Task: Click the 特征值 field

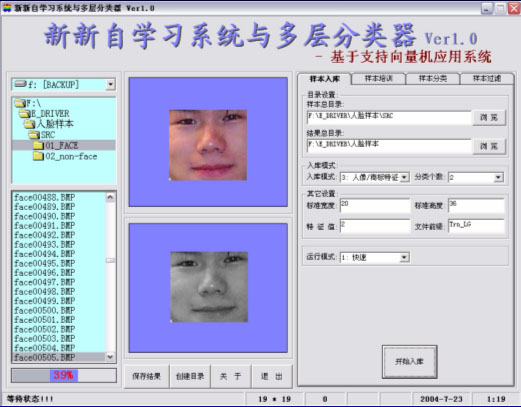Action: (375, 226)
